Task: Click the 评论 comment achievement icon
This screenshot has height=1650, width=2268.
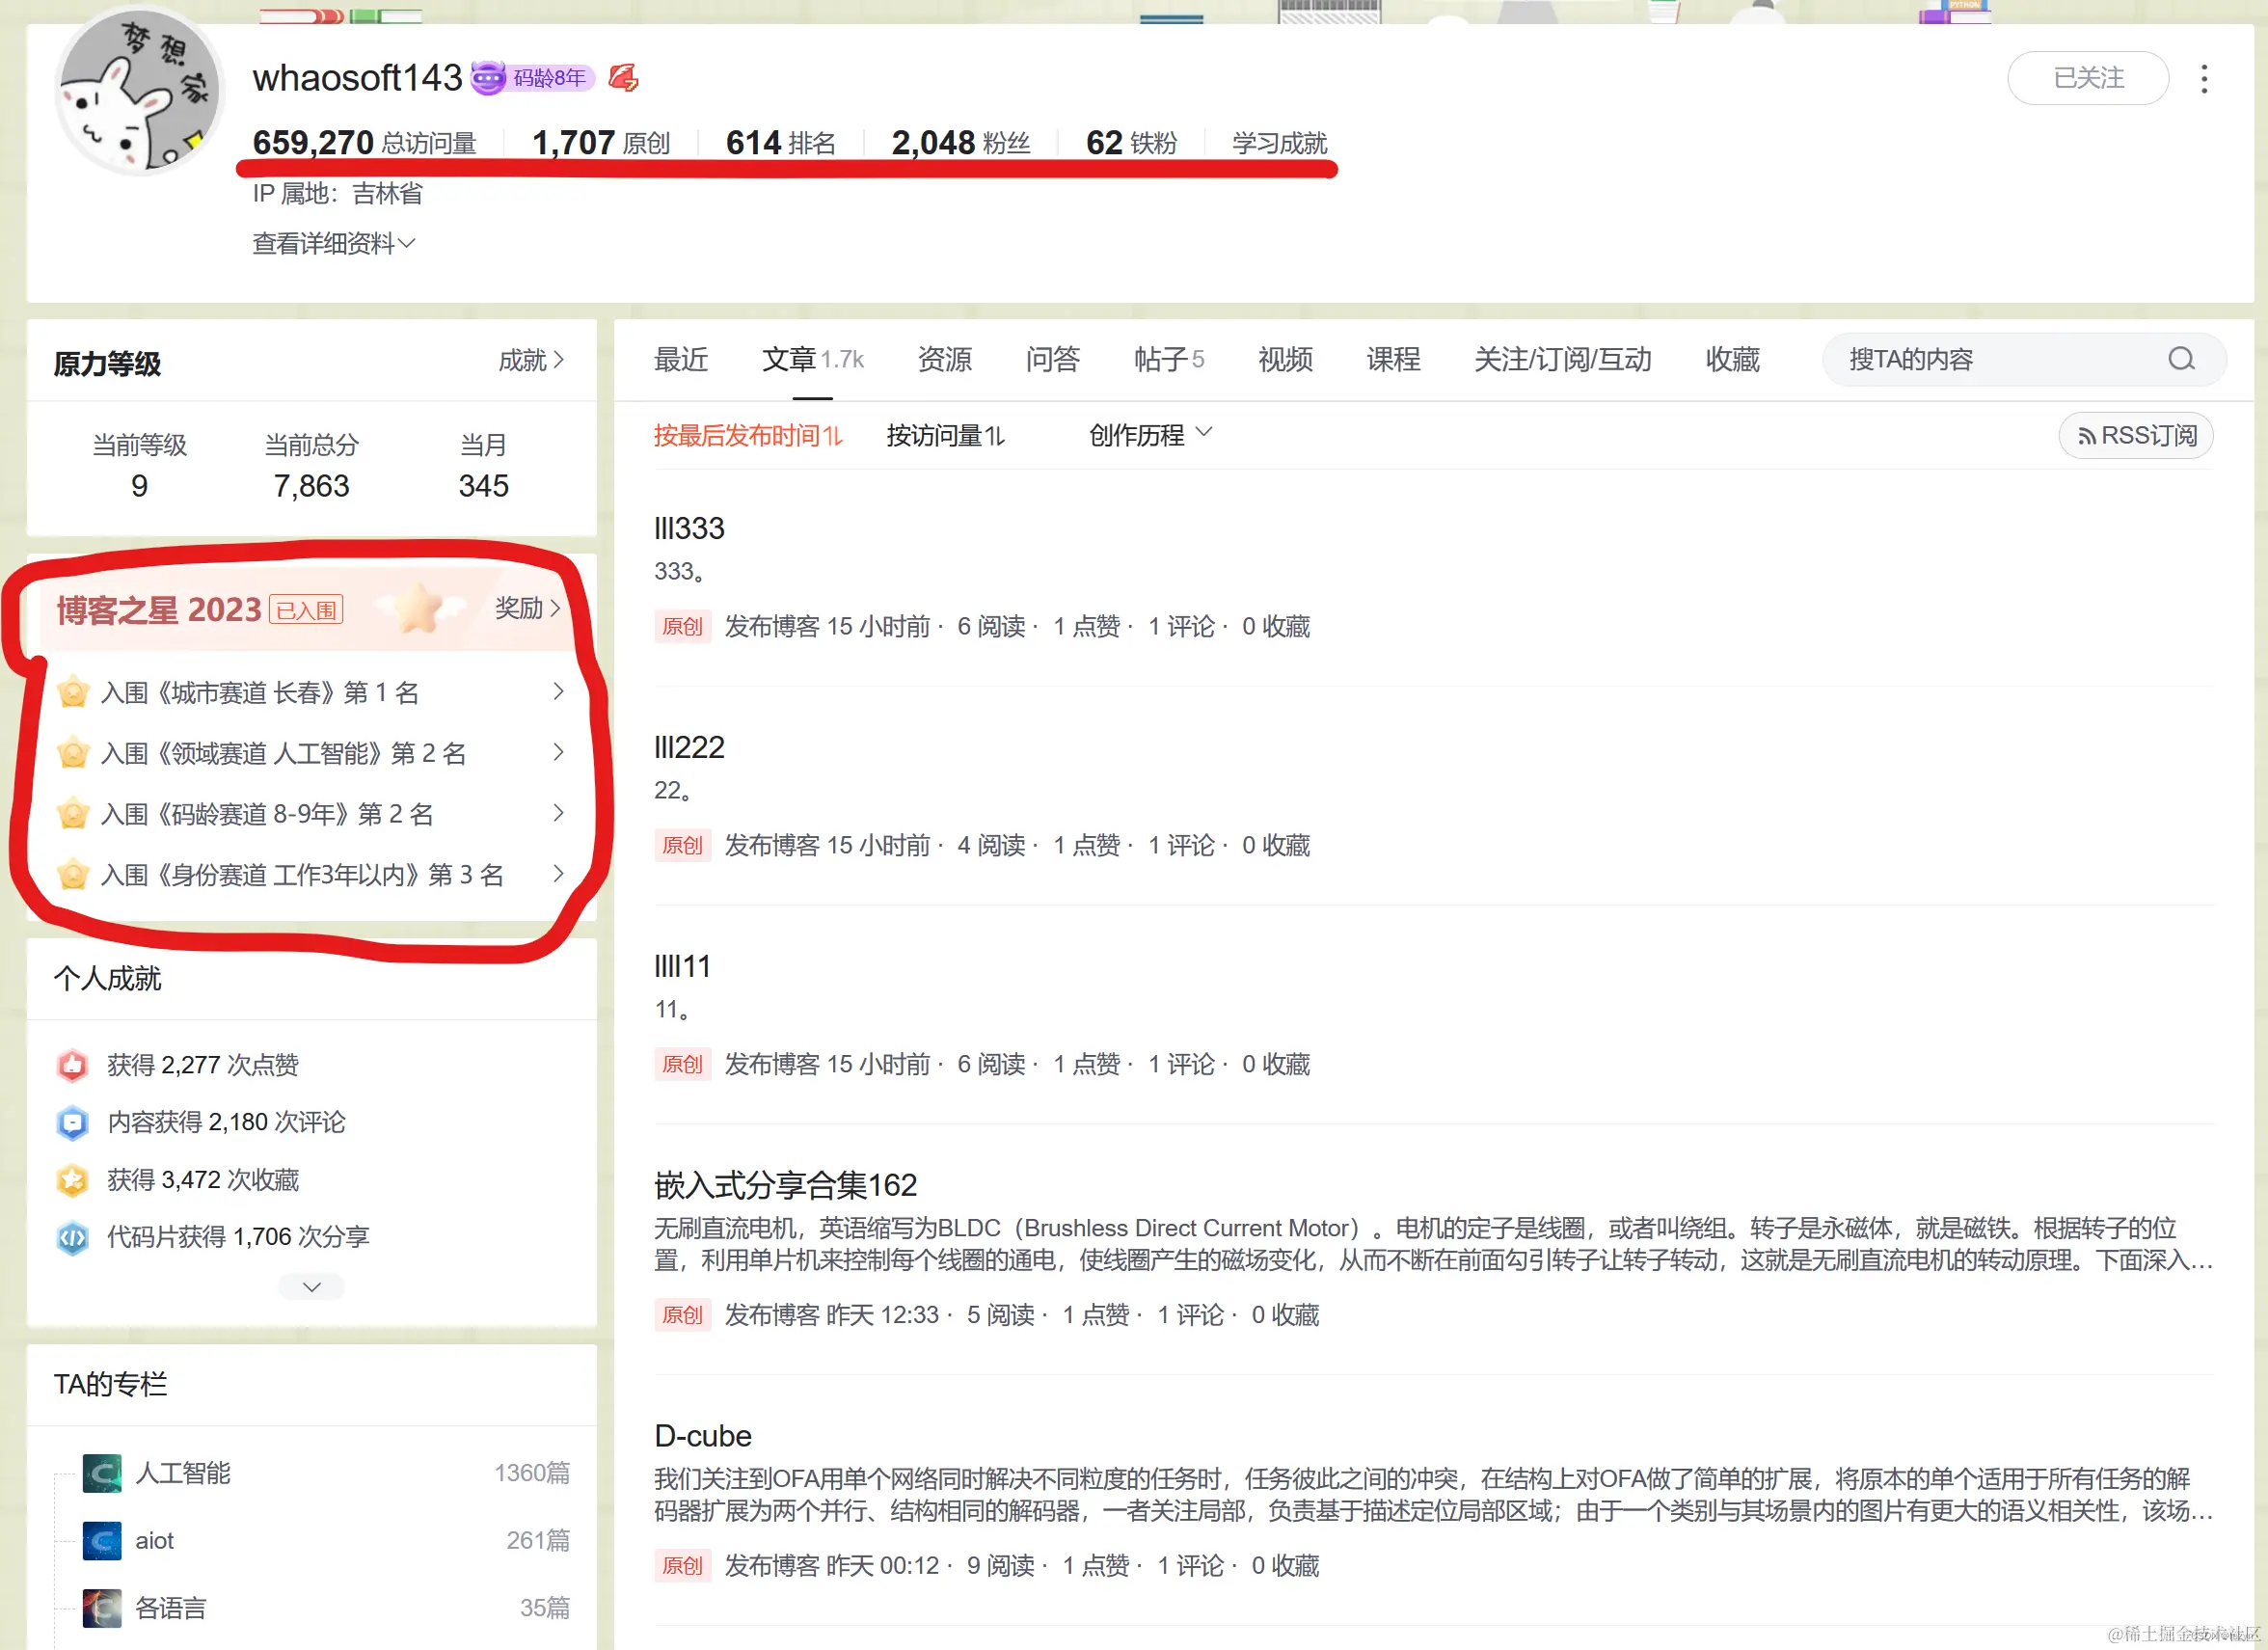Action: (x=72, y=1122)
